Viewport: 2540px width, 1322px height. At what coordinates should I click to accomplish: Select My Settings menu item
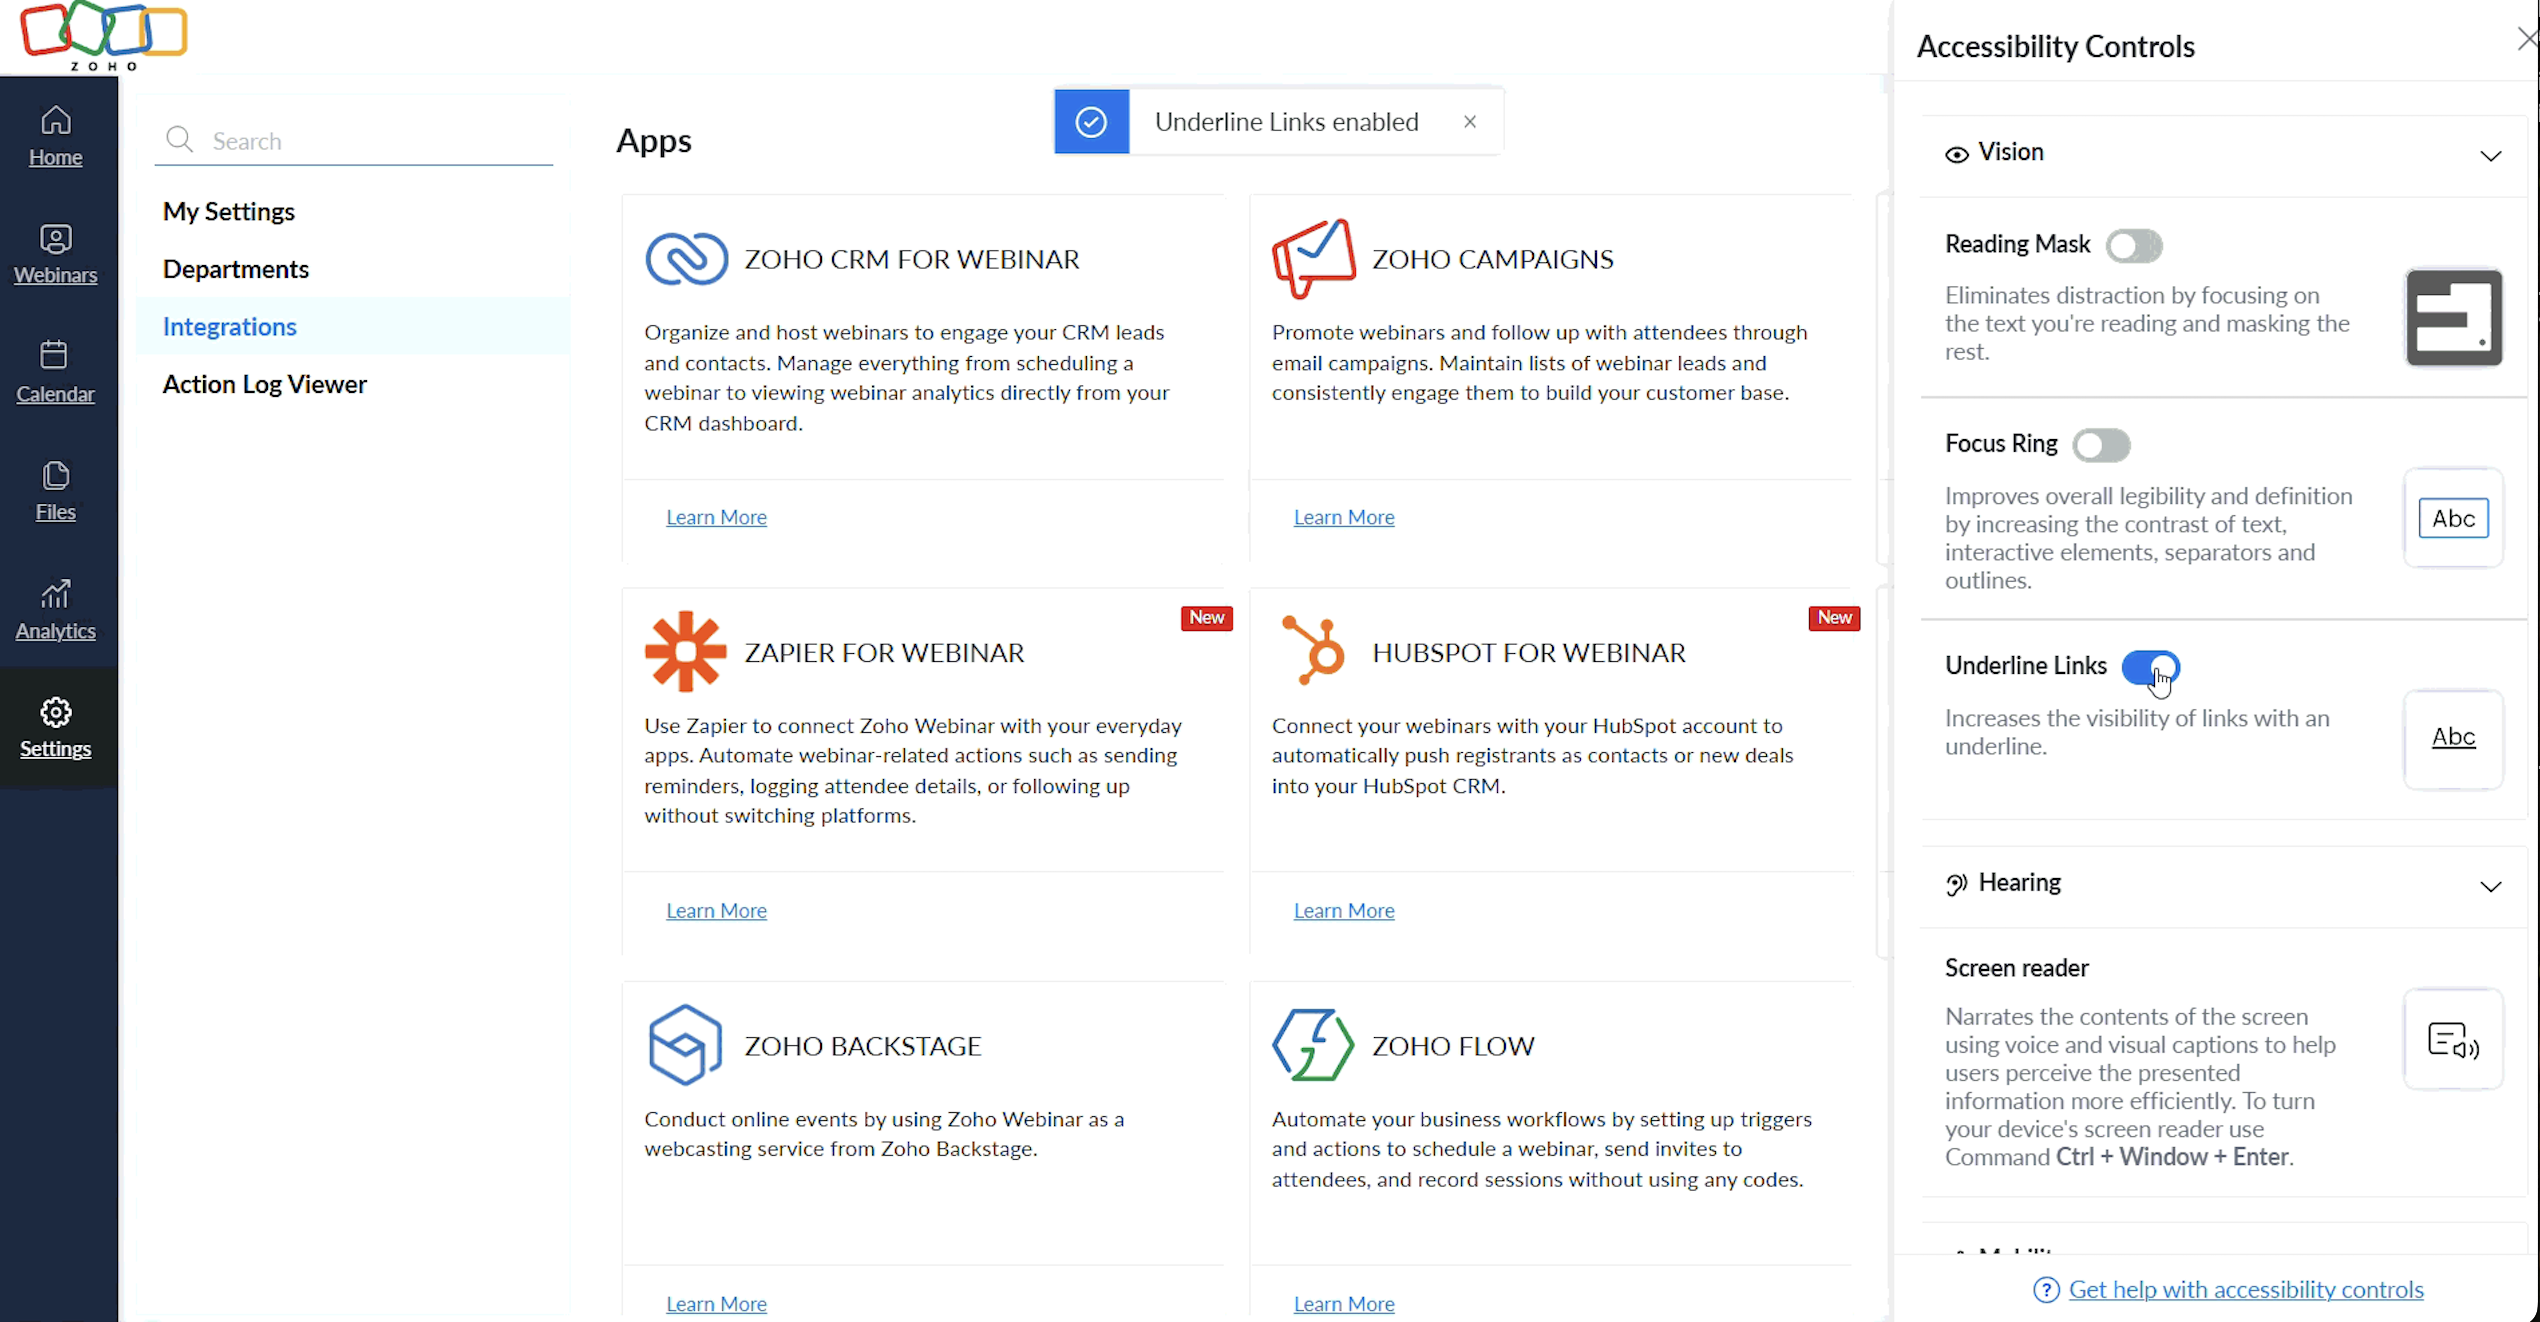(229, 211)
